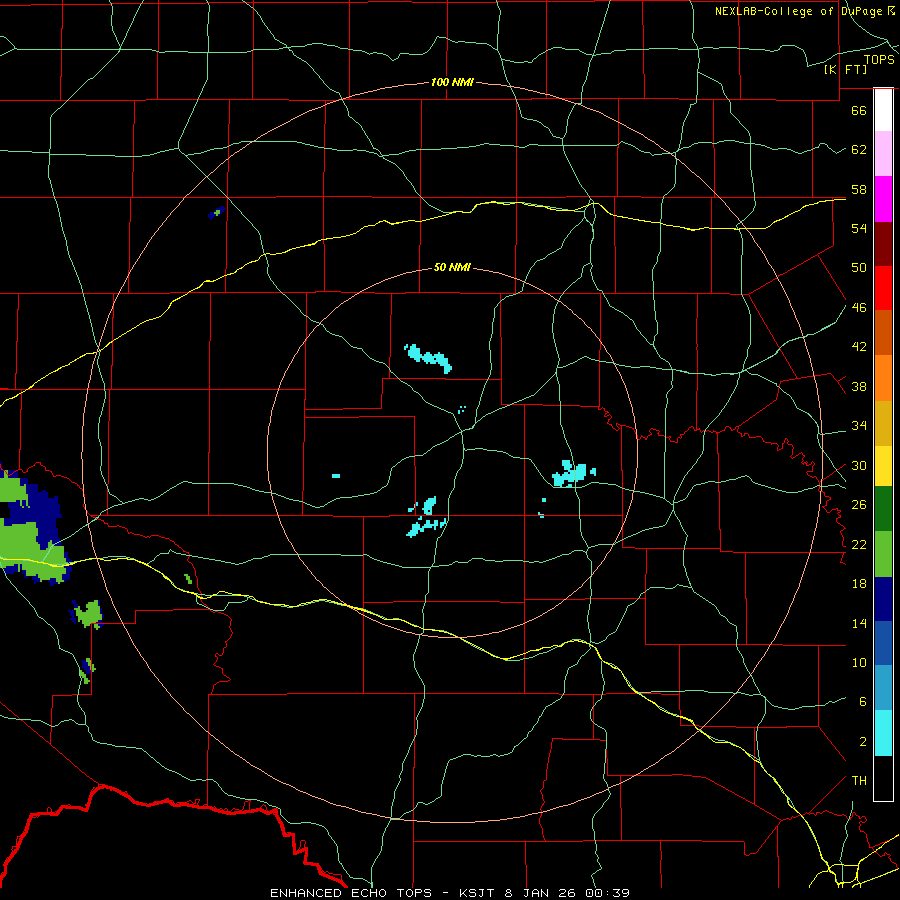900x900 pixels.
Task: Click the "NEXLAB-College of DuPage" credit text
Action: tap(799, 11)
